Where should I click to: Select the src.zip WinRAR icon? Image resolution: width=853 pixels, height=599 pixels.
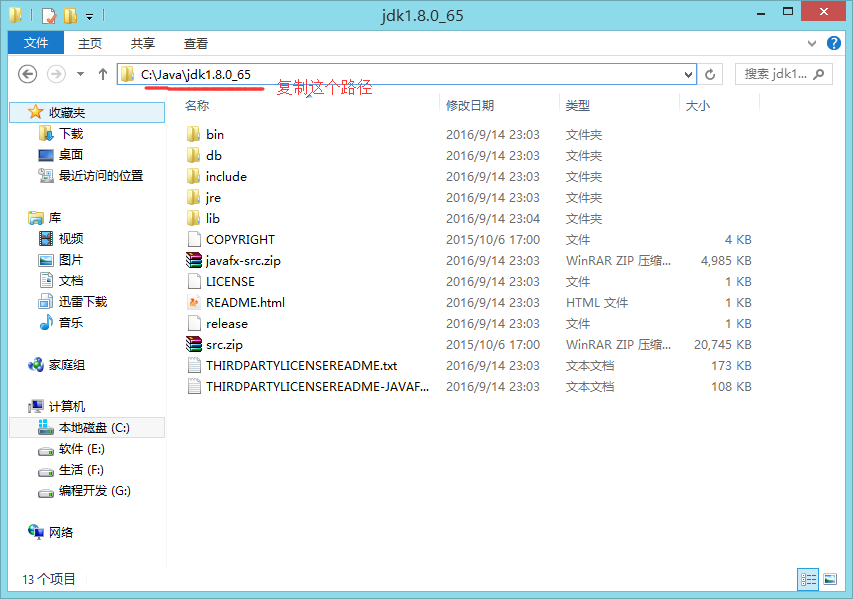[194, 344]
